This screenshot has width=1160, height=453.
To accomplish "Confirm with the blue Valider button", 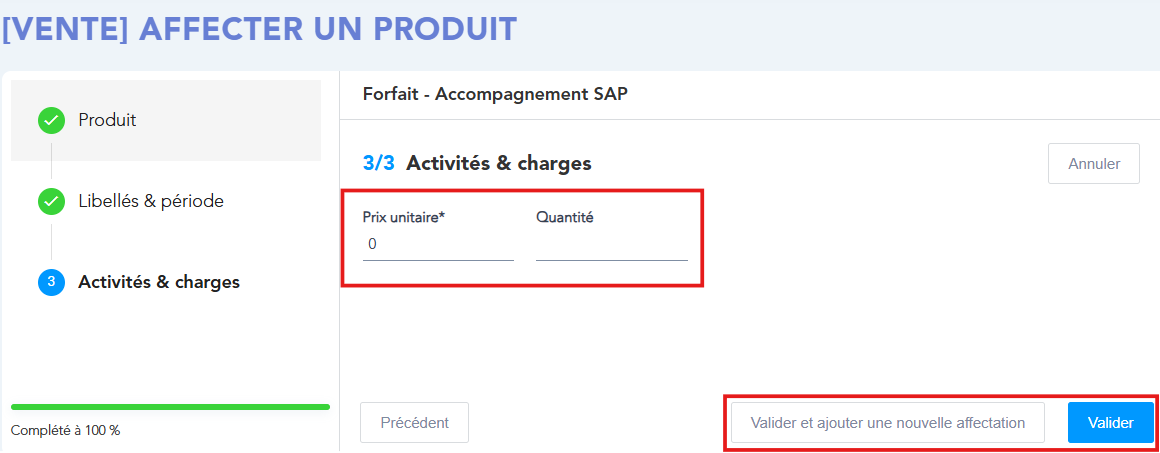I will coord(1110,423).
